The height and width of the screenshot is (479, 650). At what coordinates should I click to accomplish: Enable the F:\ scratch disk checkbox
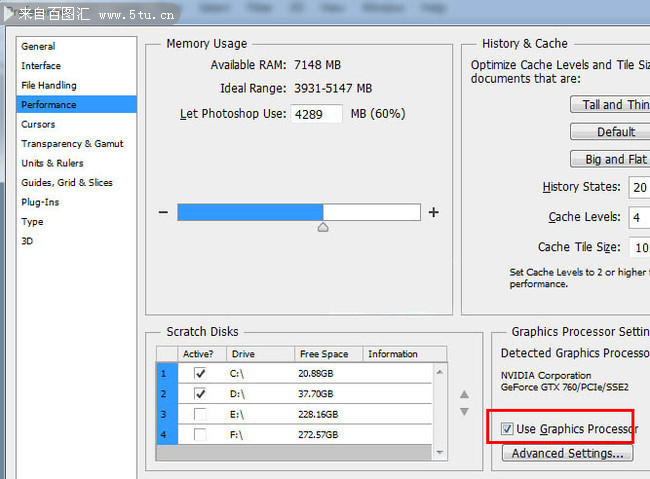200,434
